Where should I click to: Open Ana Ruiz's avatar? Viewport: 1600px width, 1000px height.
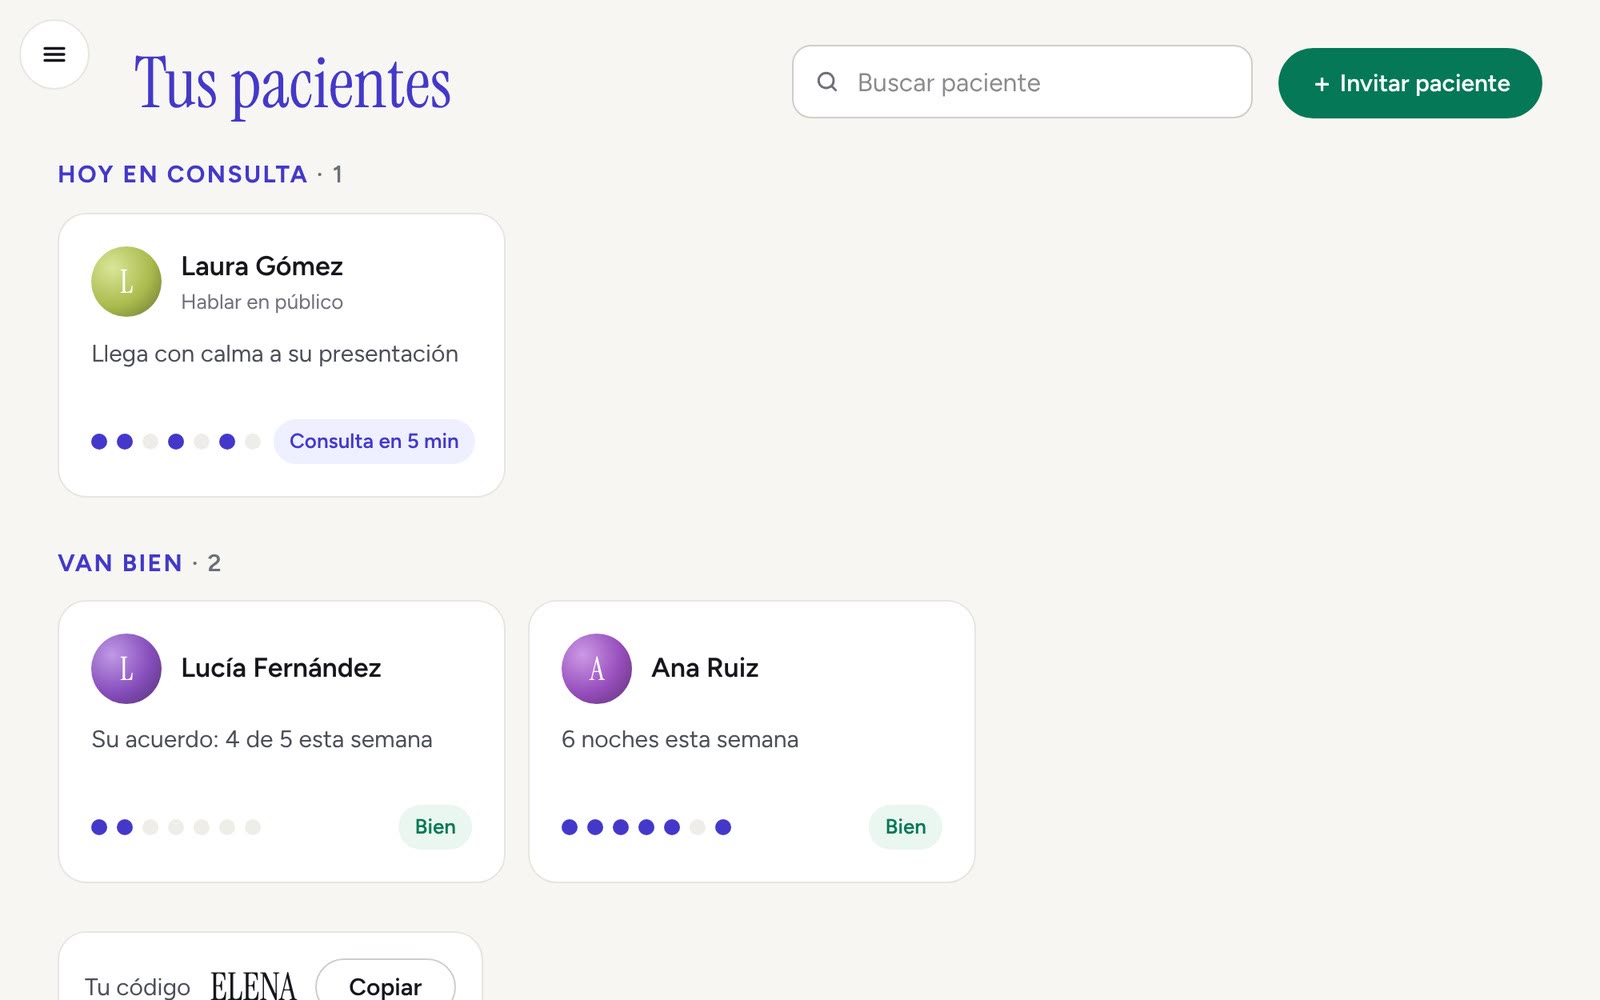point(597,669)
